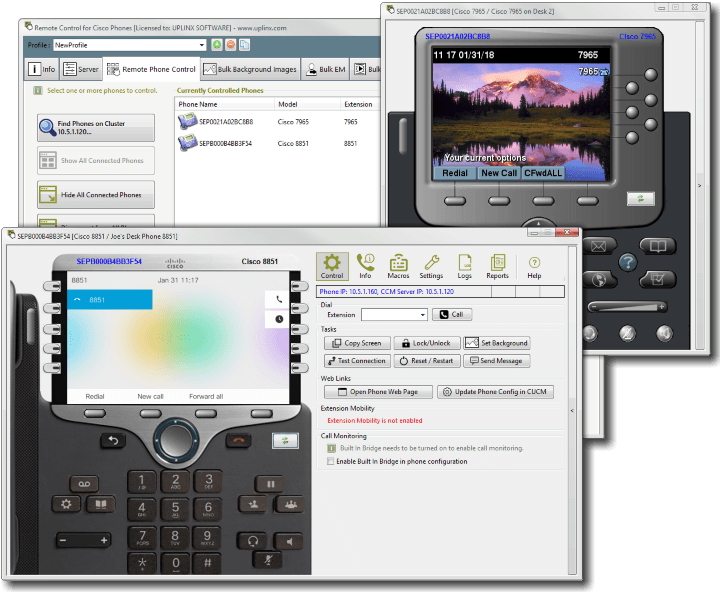Click red end-call key on 8851 phone
Image resolution: width=720 pixels, height=592 pixels.
[238, 440]
